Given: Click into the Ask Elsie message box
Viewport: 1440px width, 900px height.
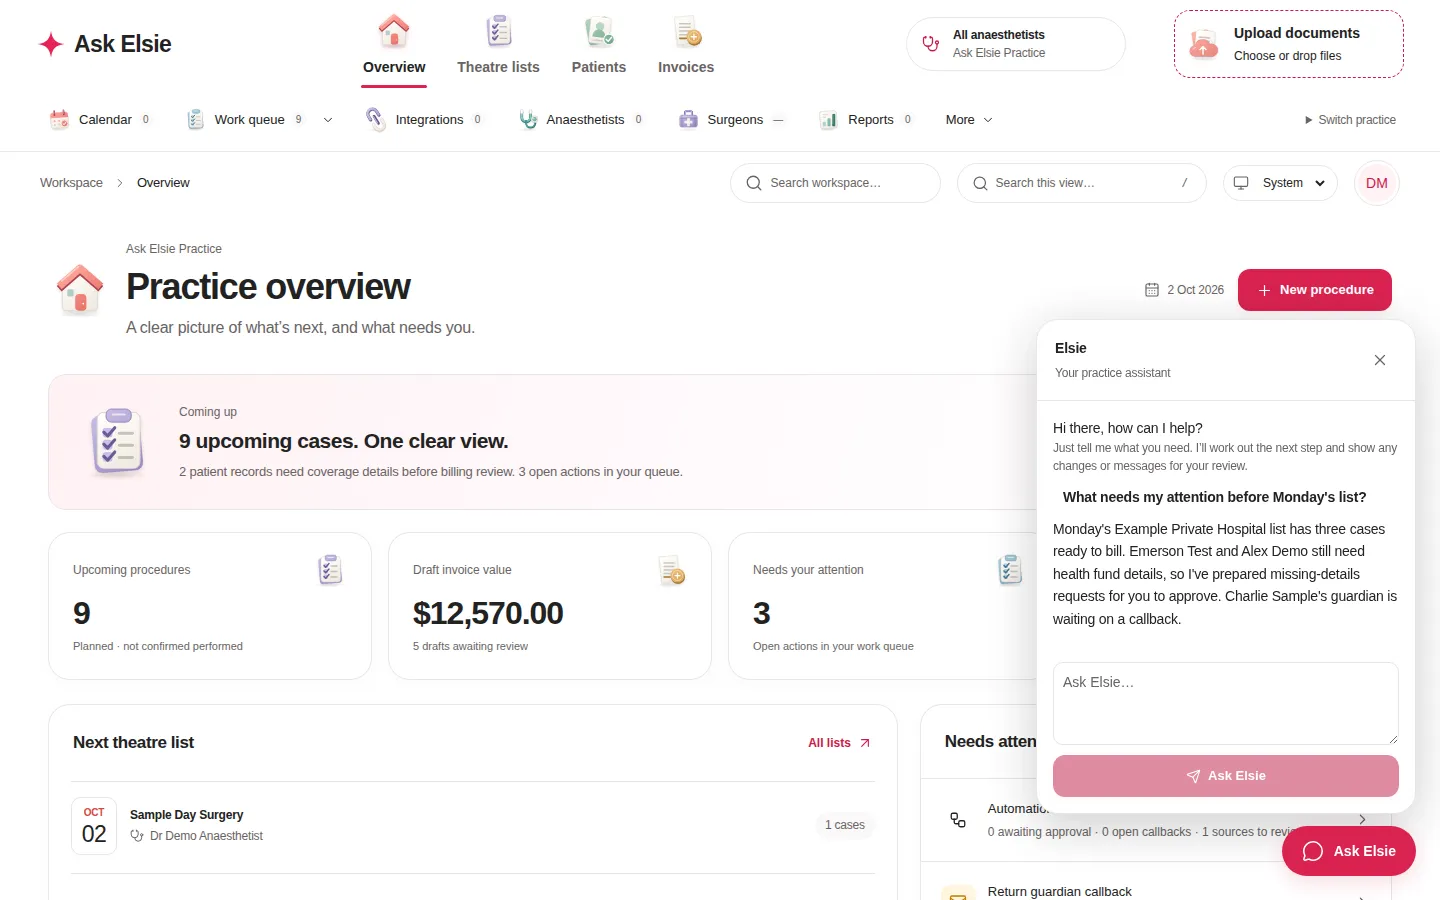Looking at the screenshot, I should (x=1226, y=703).
